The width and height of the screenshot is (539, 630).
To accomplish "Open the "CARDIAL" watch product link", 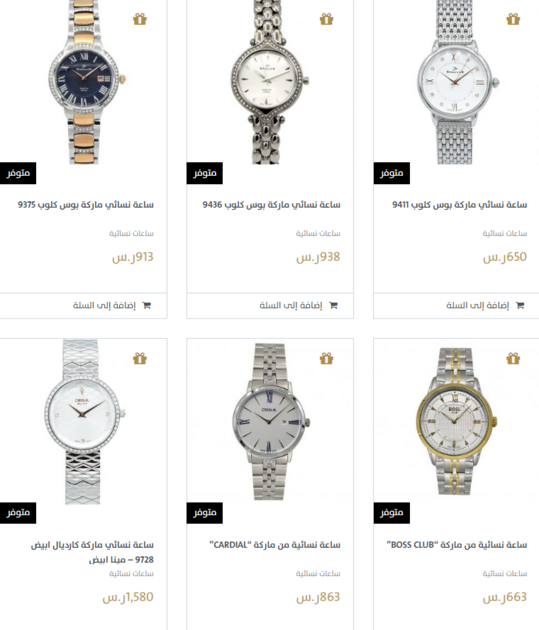I will (x=275, y=545).
